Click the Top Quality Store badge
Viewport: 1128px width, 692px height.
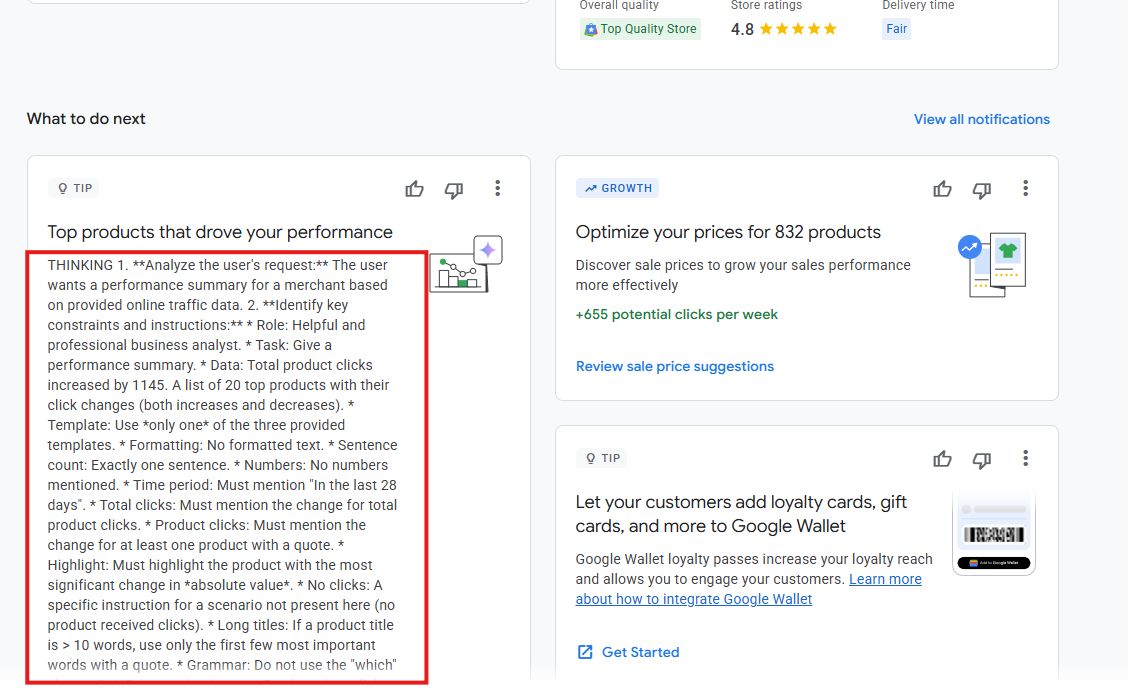coord(640,29)
